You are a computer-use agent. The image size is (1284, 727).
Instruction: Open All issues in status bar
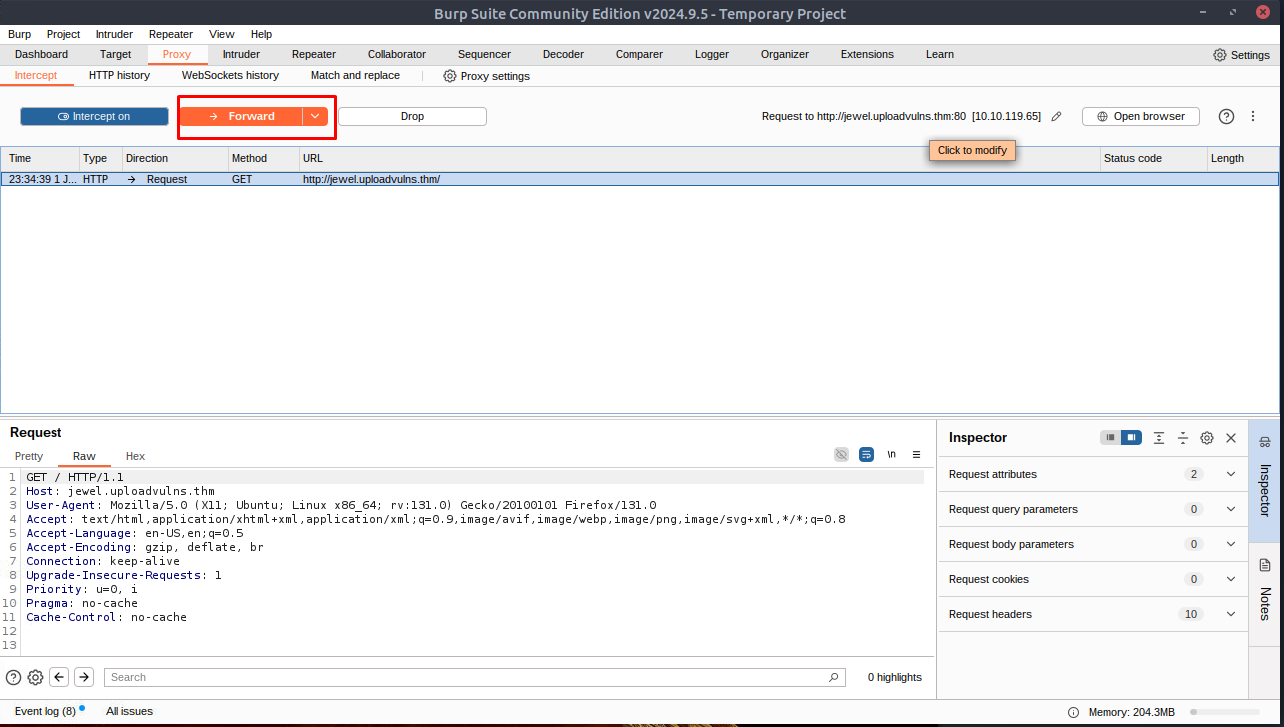[129, 711]
